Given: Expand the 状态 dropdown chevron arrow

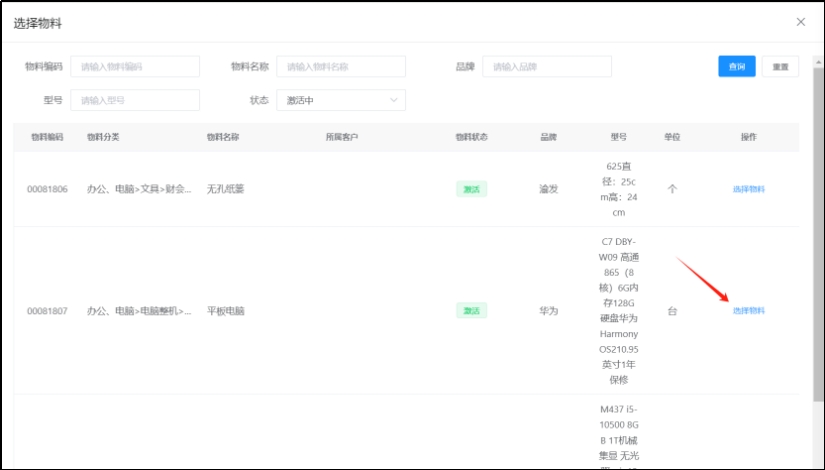Looking at the screenshot, I should (394, 100).
